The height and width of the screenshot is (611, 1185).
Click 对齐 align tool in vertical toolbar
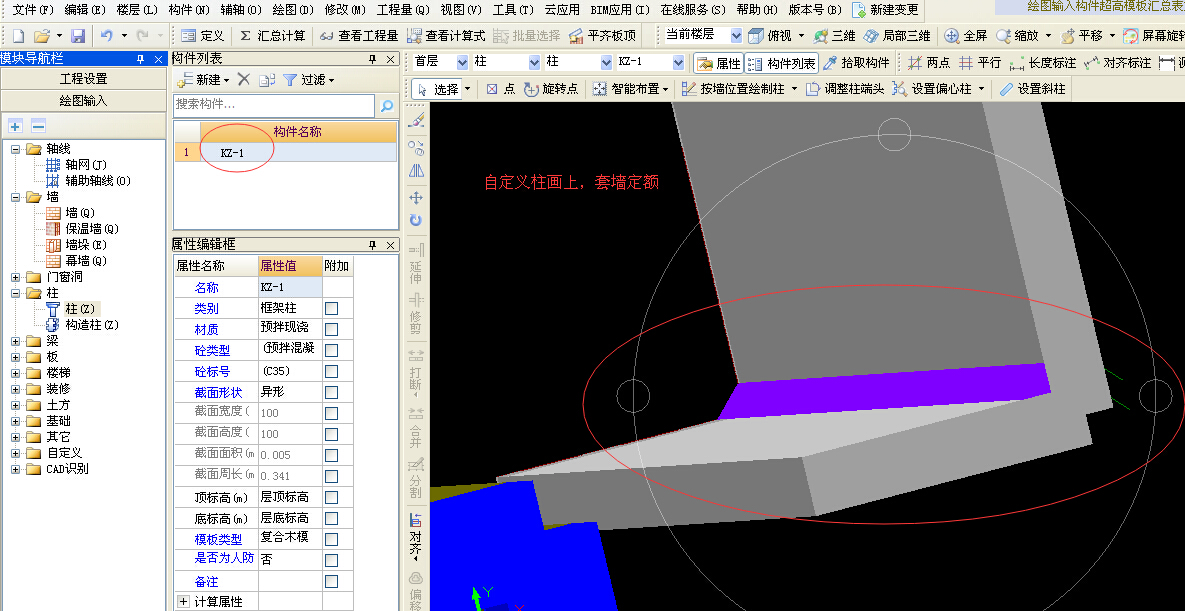click(x=416, y=535)
